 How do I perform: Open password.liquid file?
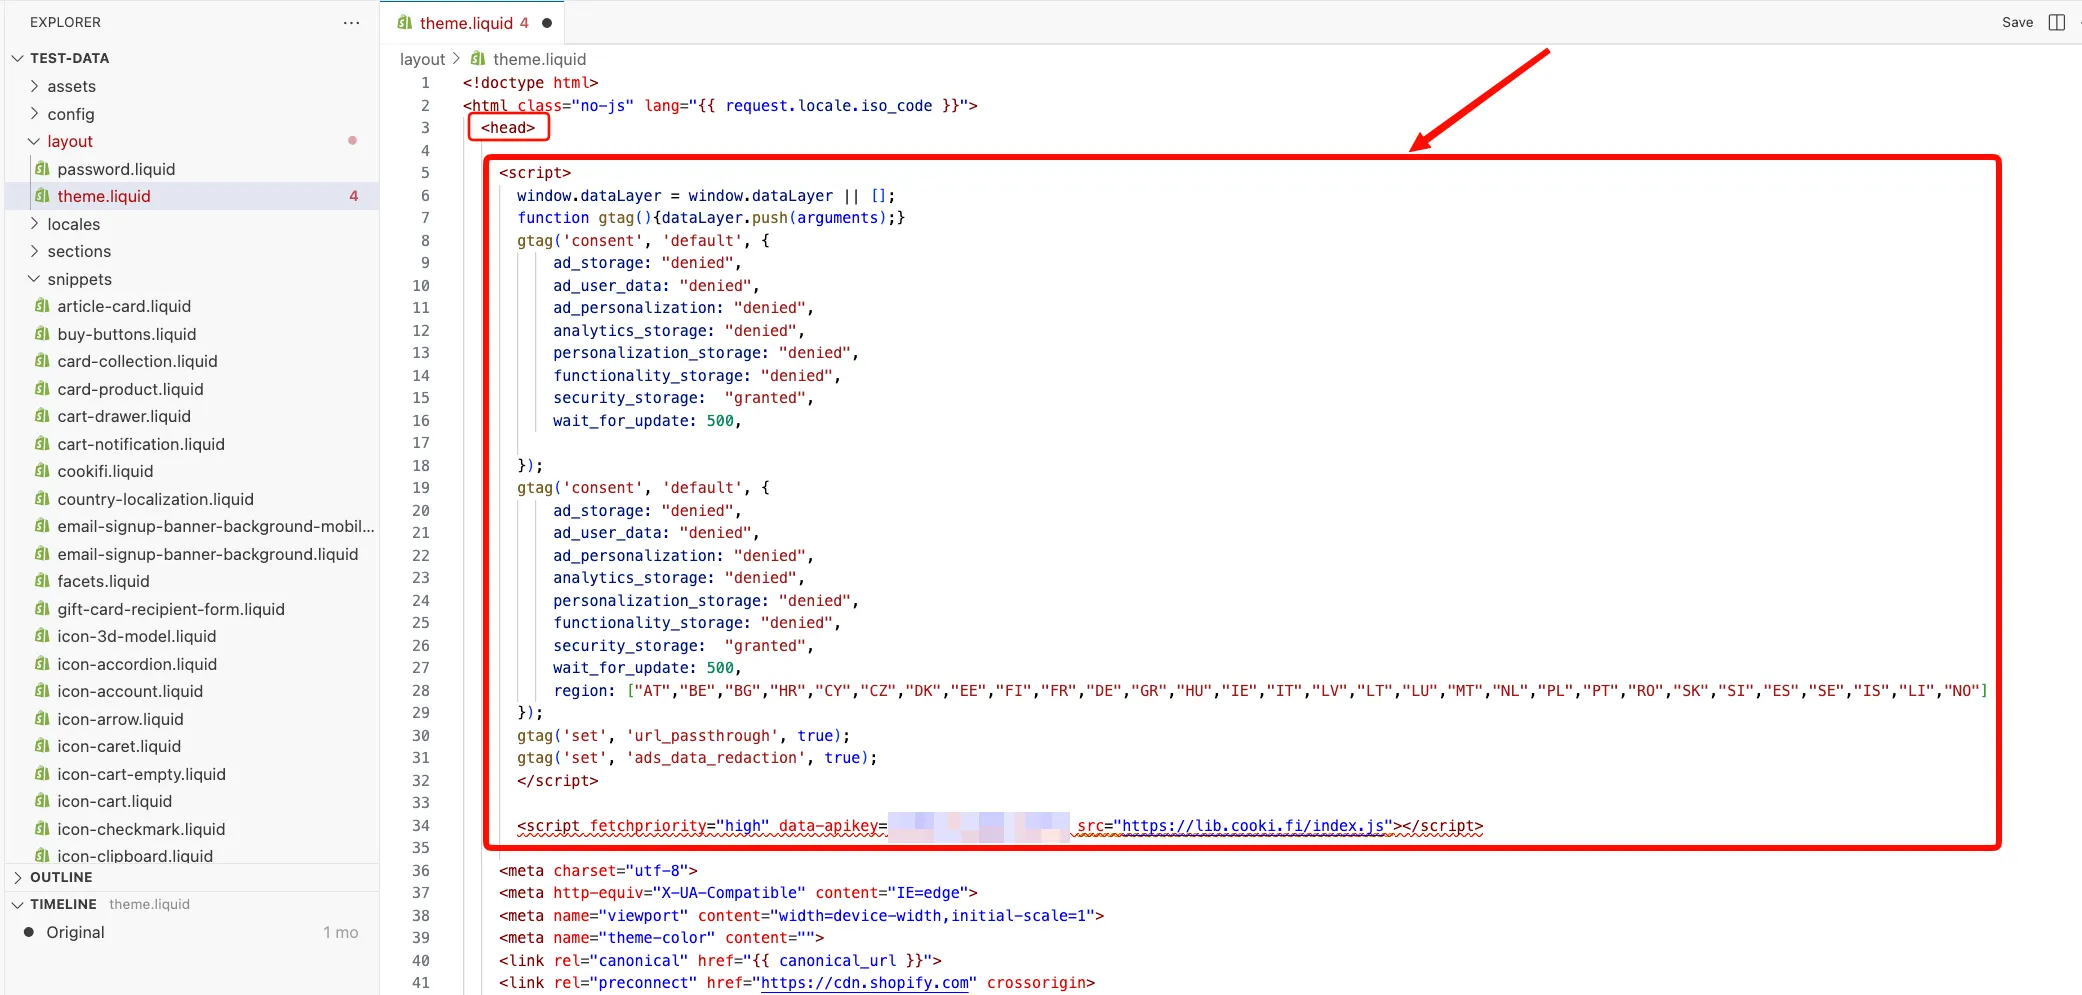[116, 169]
